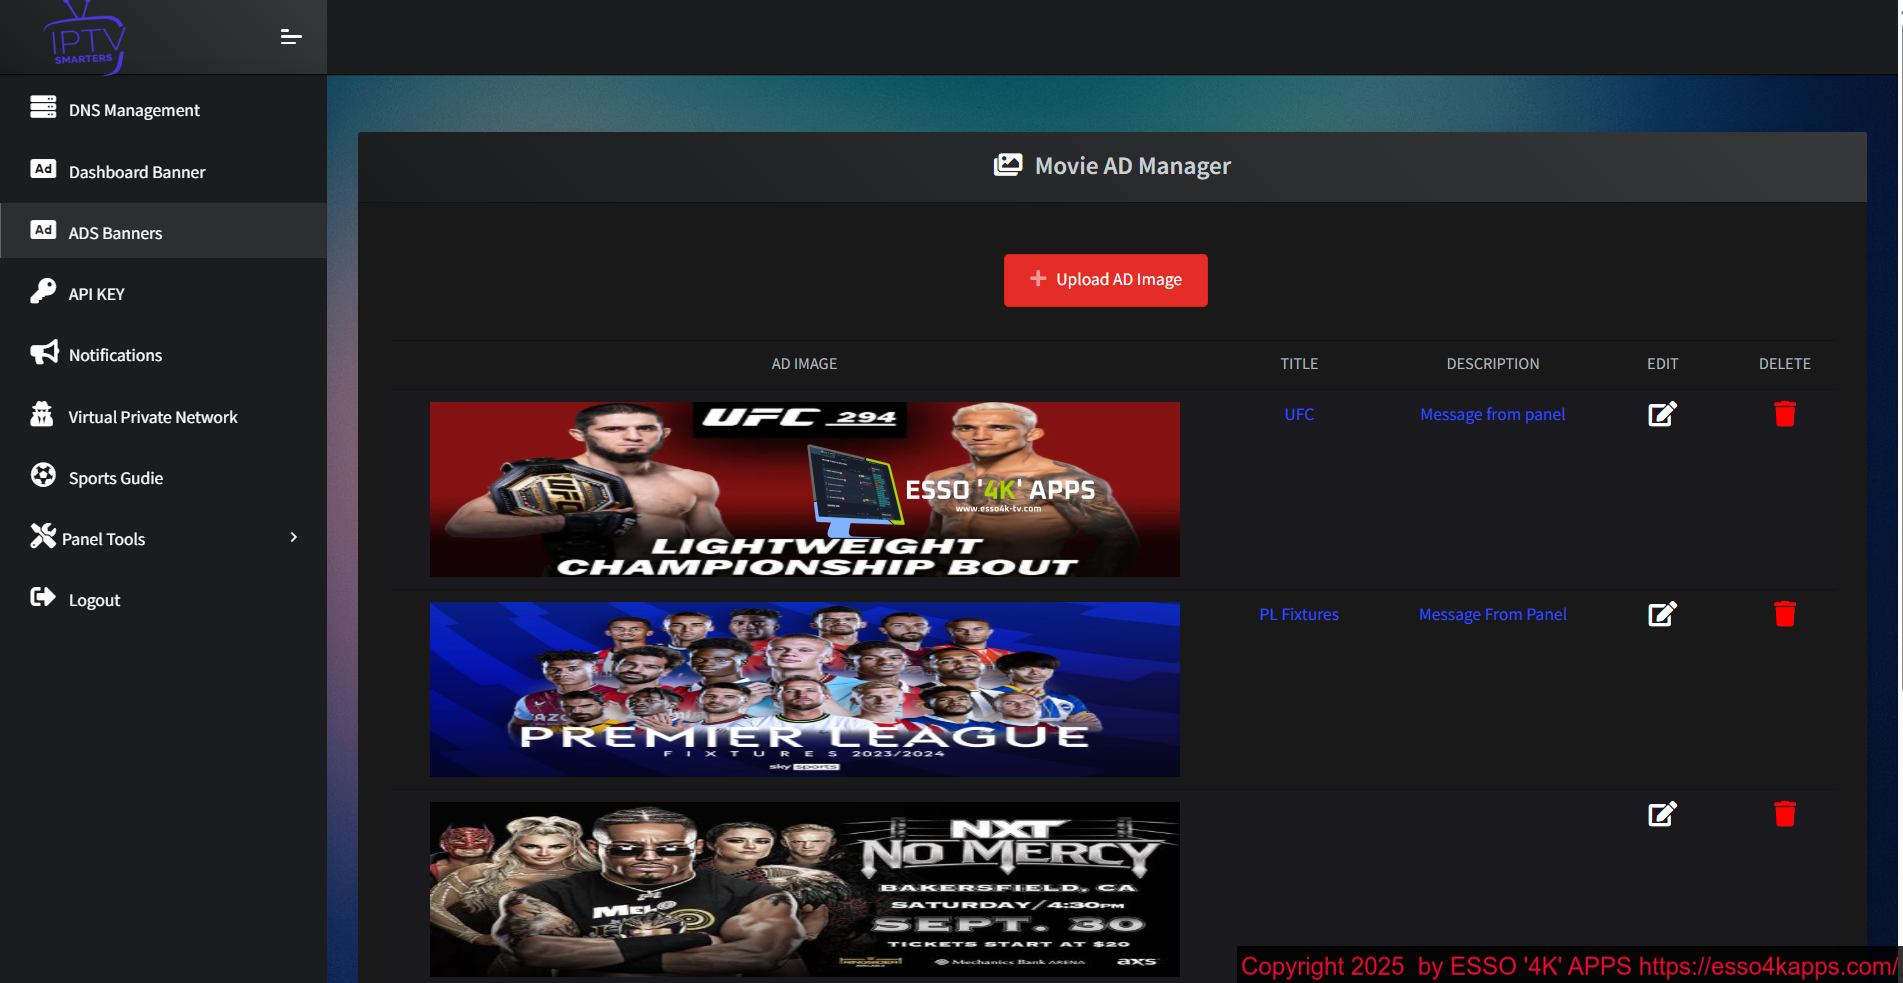Click the UFC title link
1903x983 pixels.
1299,414
